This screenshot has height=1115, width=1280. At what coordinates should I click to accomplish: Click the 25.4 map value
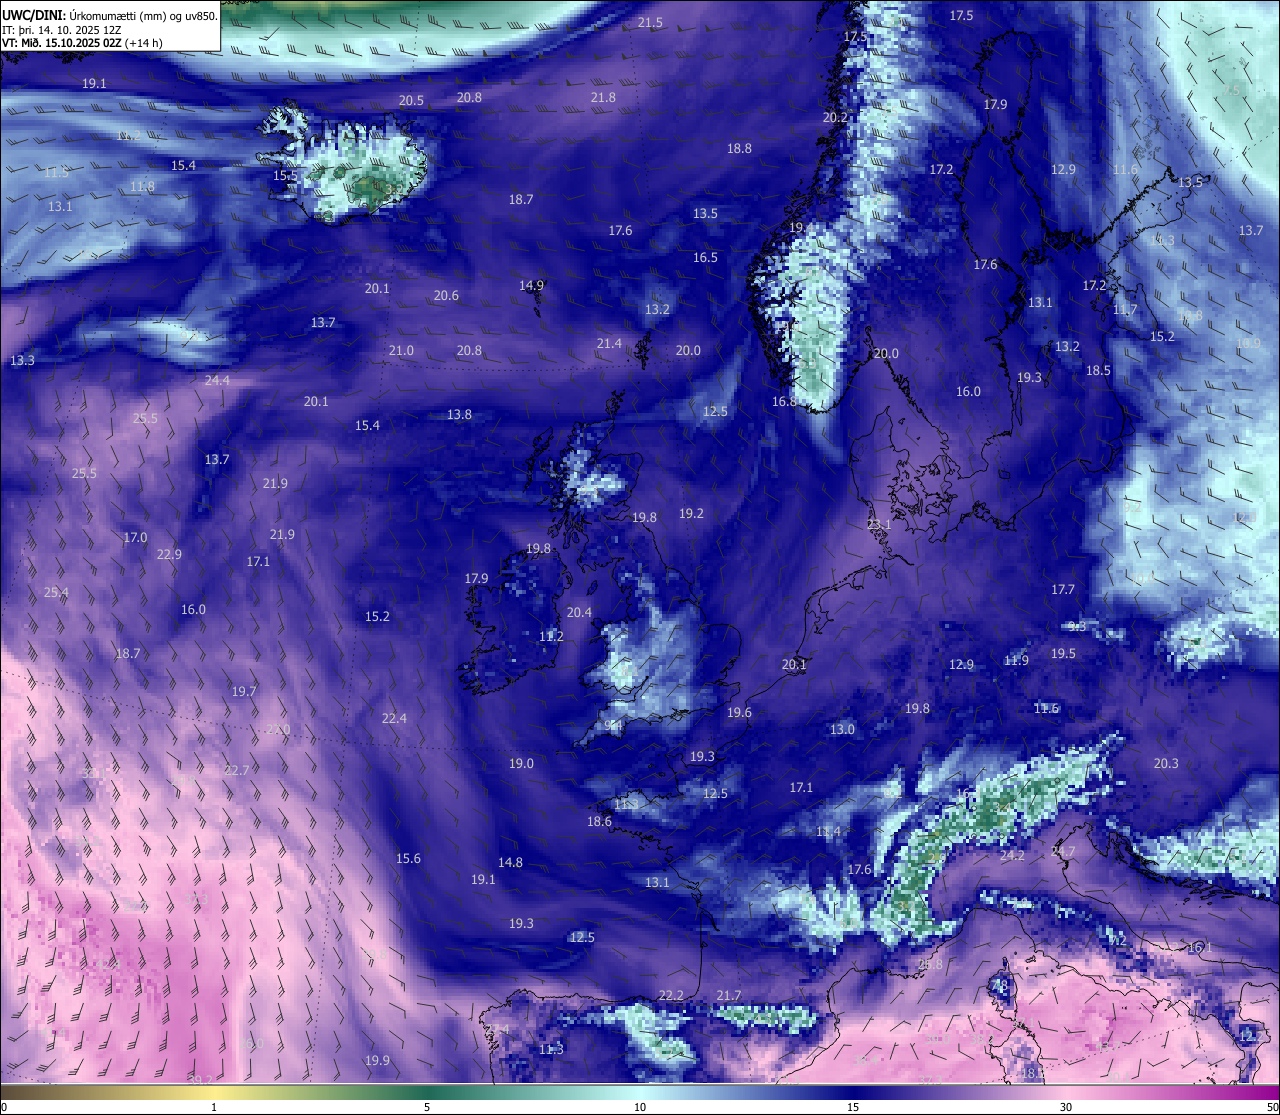(56, 592)
